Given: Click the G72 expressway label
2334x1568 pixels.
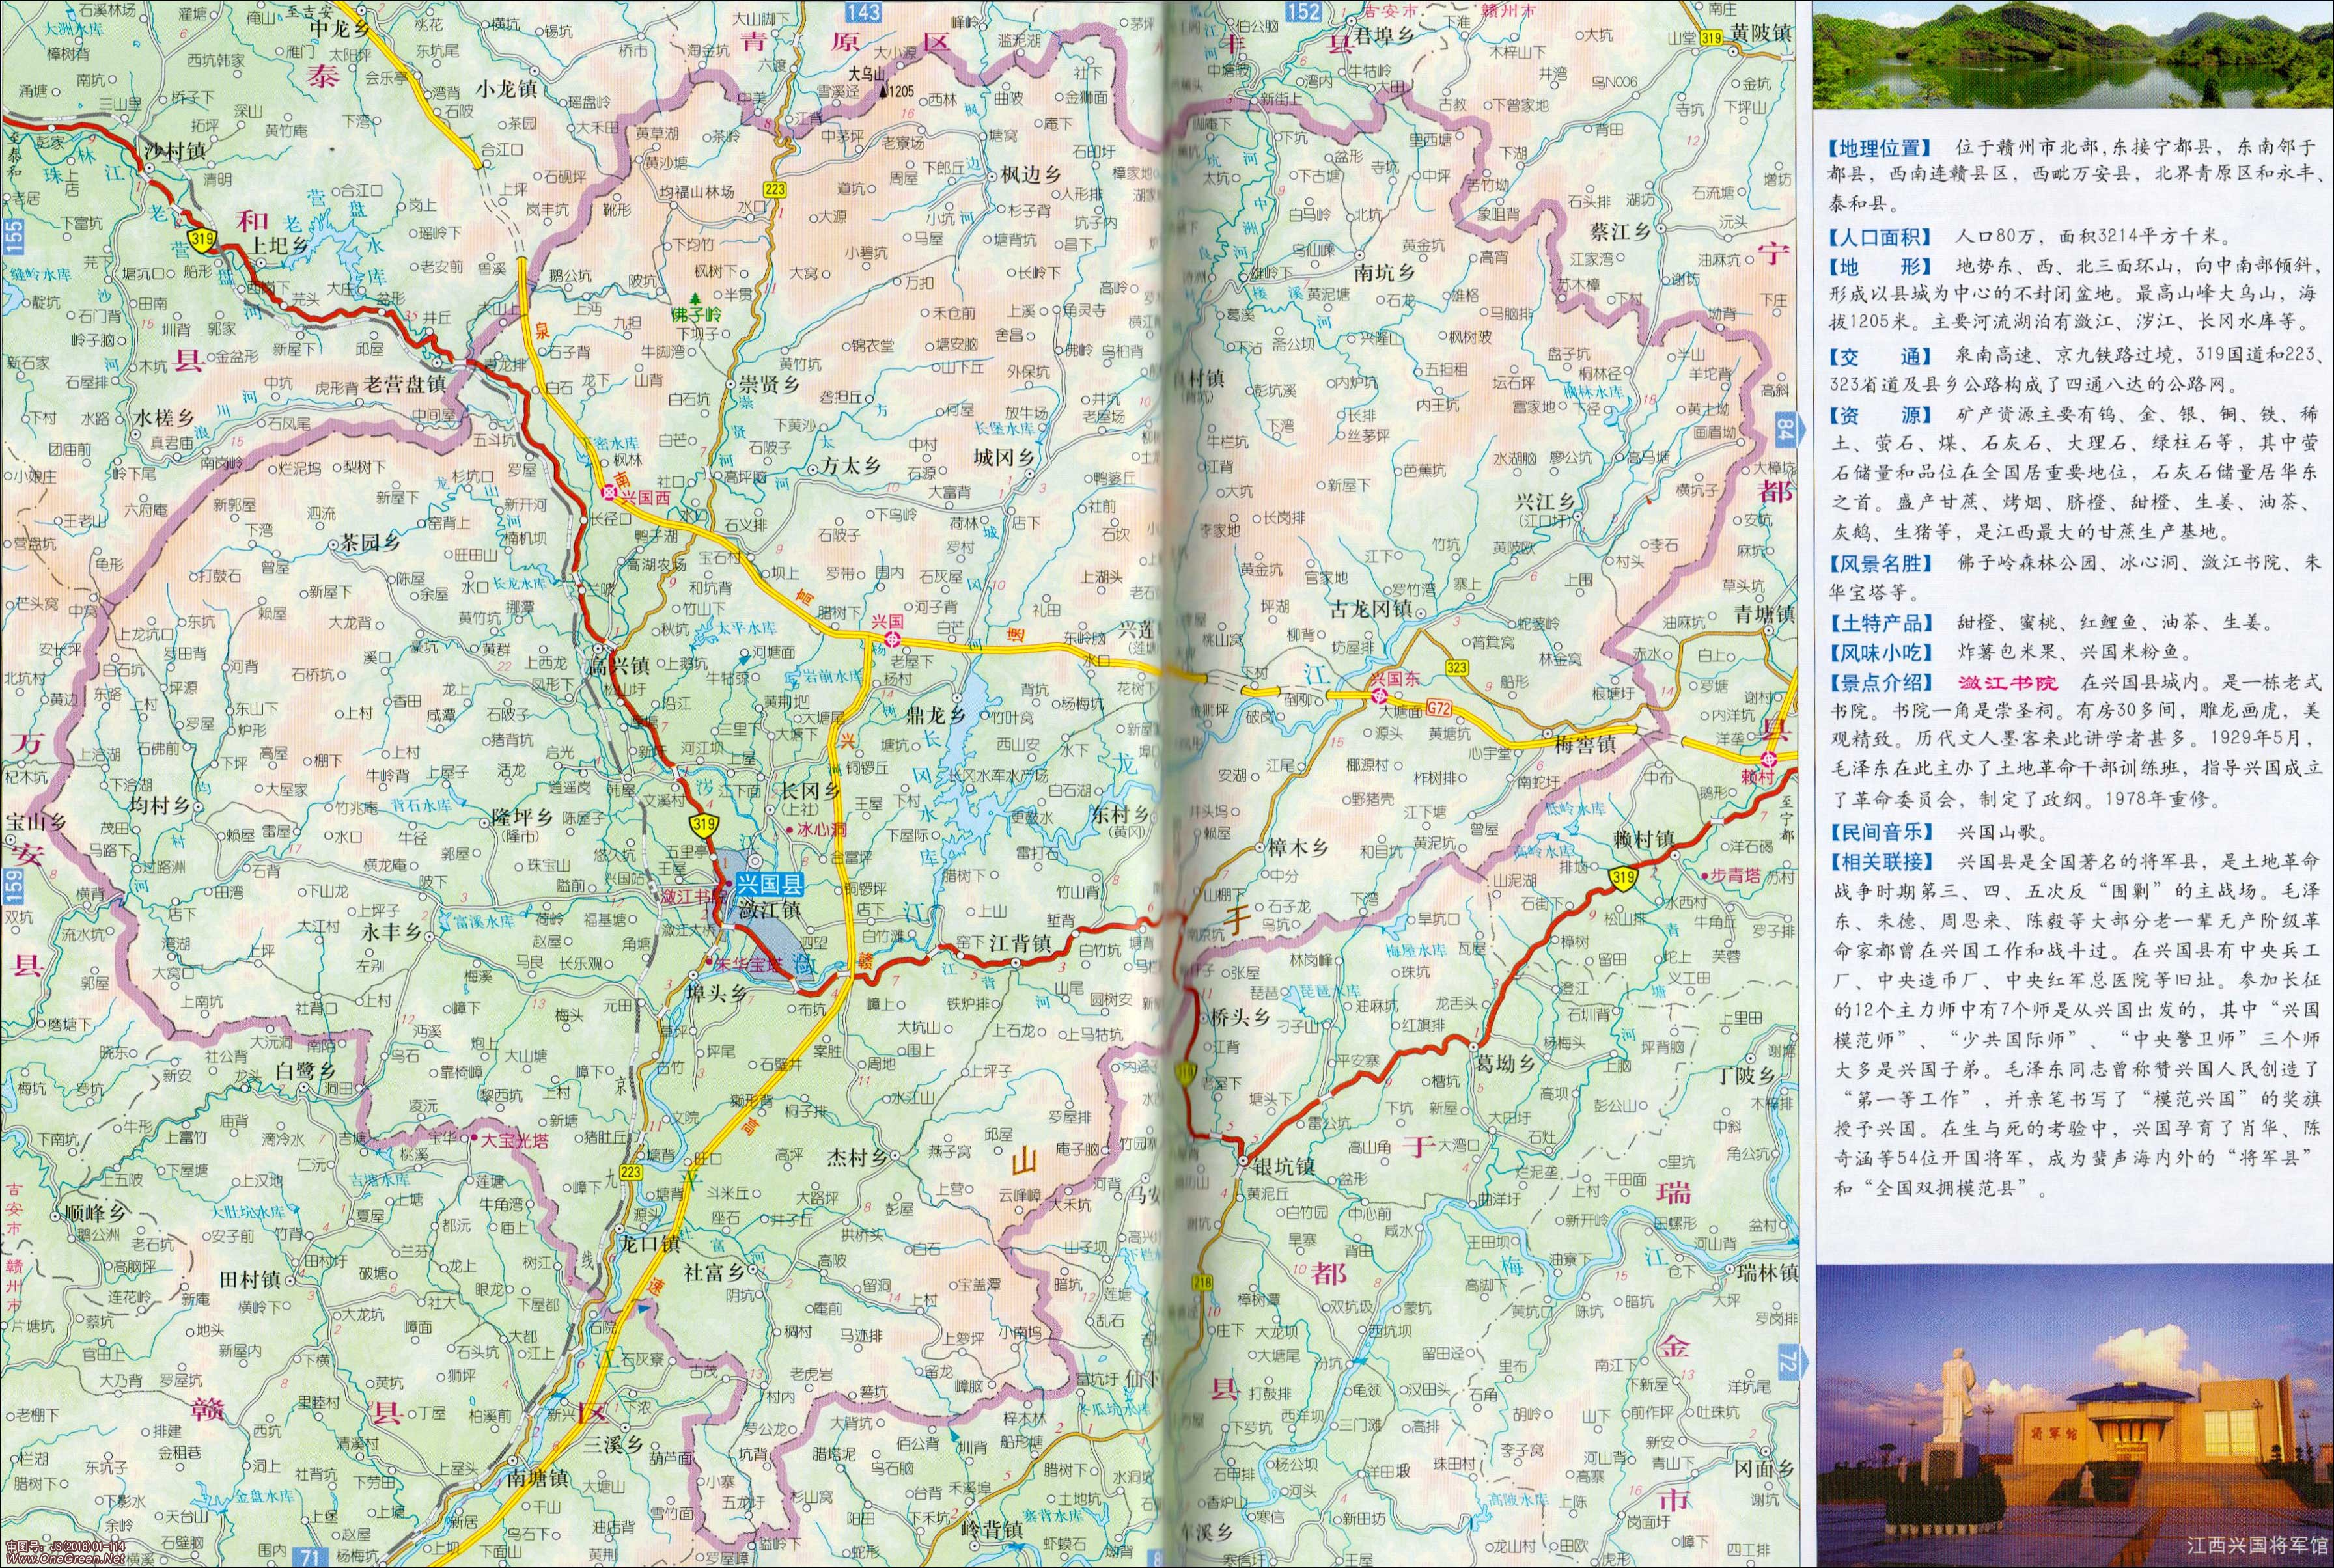Looking at the screenshot, I should (x=1438, y=709).
